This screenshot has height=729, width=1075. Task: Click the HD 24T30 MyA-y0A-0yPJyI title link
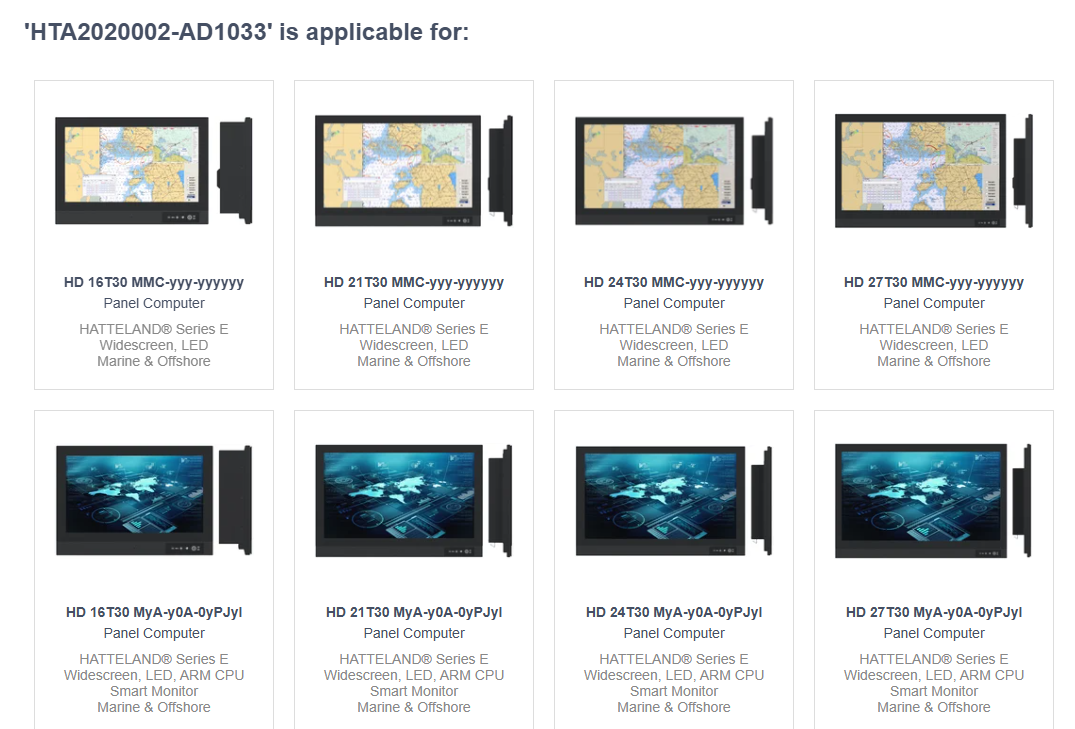click(x=674, y=612)
